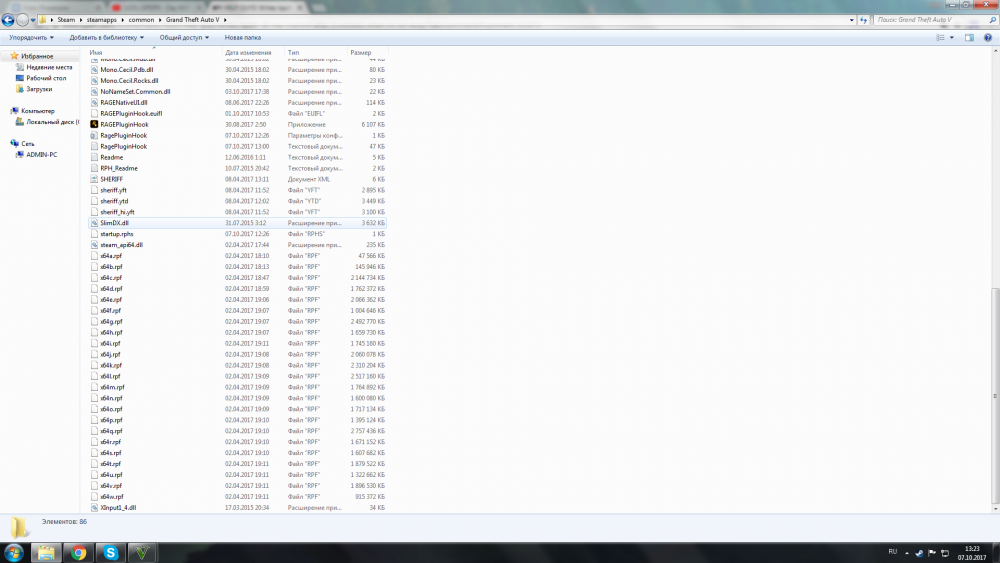The image size is (1000, 563).
Task: Sort by the Размер column header
Action: [x=360, y=52]
